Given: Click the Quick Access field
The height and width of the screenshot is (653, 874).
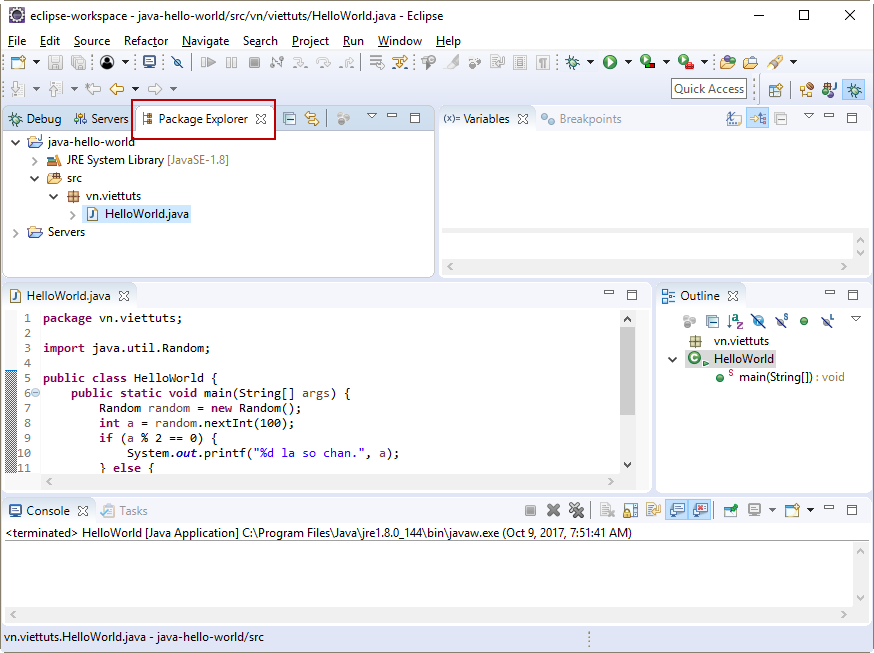Looking at the screenshot, I should tap(708, 89).
